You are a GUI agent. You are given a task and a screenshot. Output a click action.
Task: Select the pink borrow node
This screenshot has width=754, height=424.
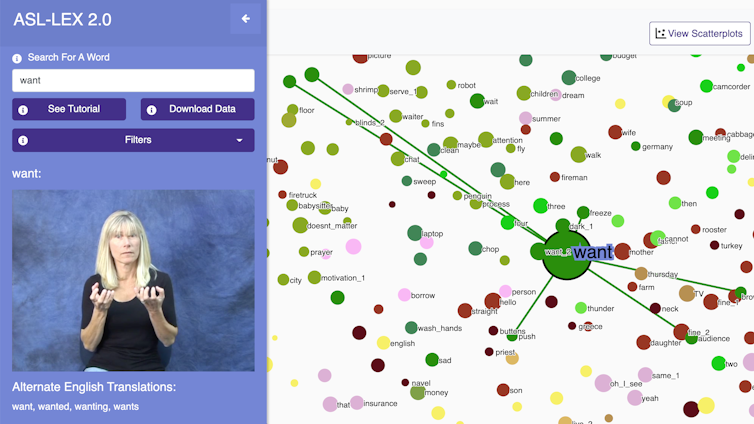pos(404,295)
